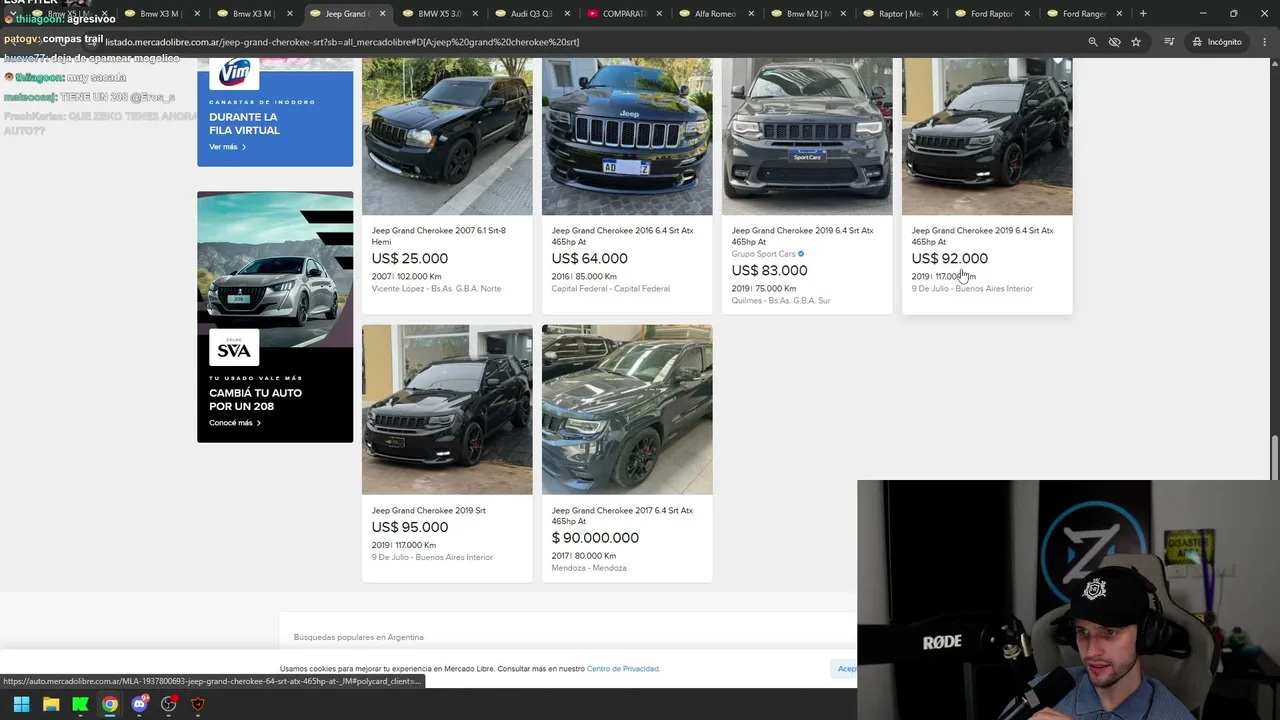Open Chrome from the taskbar

(x=110, y=704)
